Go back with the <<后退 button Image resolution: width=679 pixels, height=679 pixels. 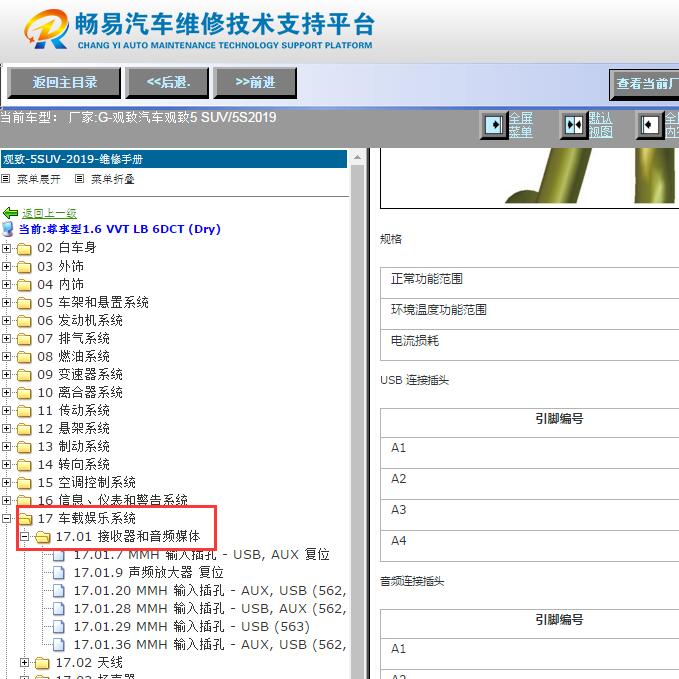(167, 82)
